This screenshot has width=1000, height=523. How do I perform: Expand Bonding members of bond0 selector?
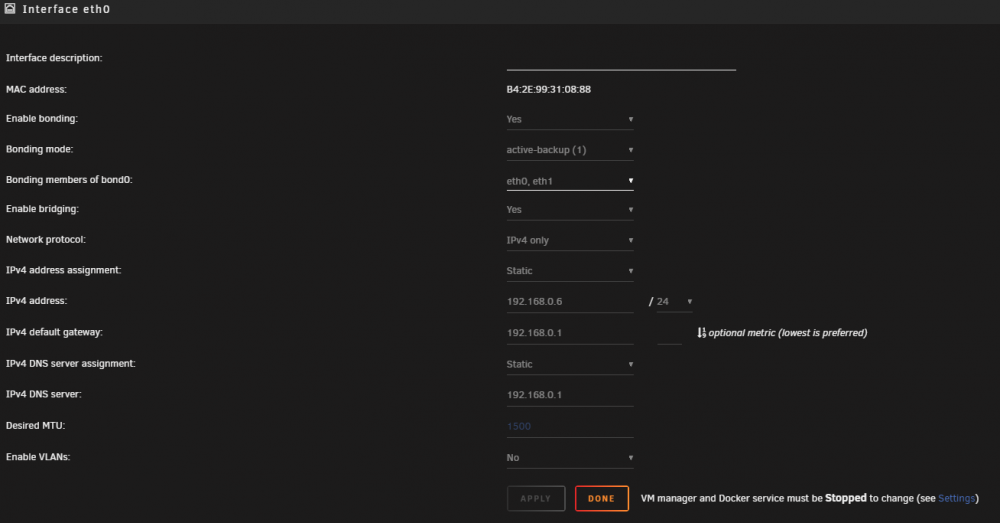[x=570, y=180]
